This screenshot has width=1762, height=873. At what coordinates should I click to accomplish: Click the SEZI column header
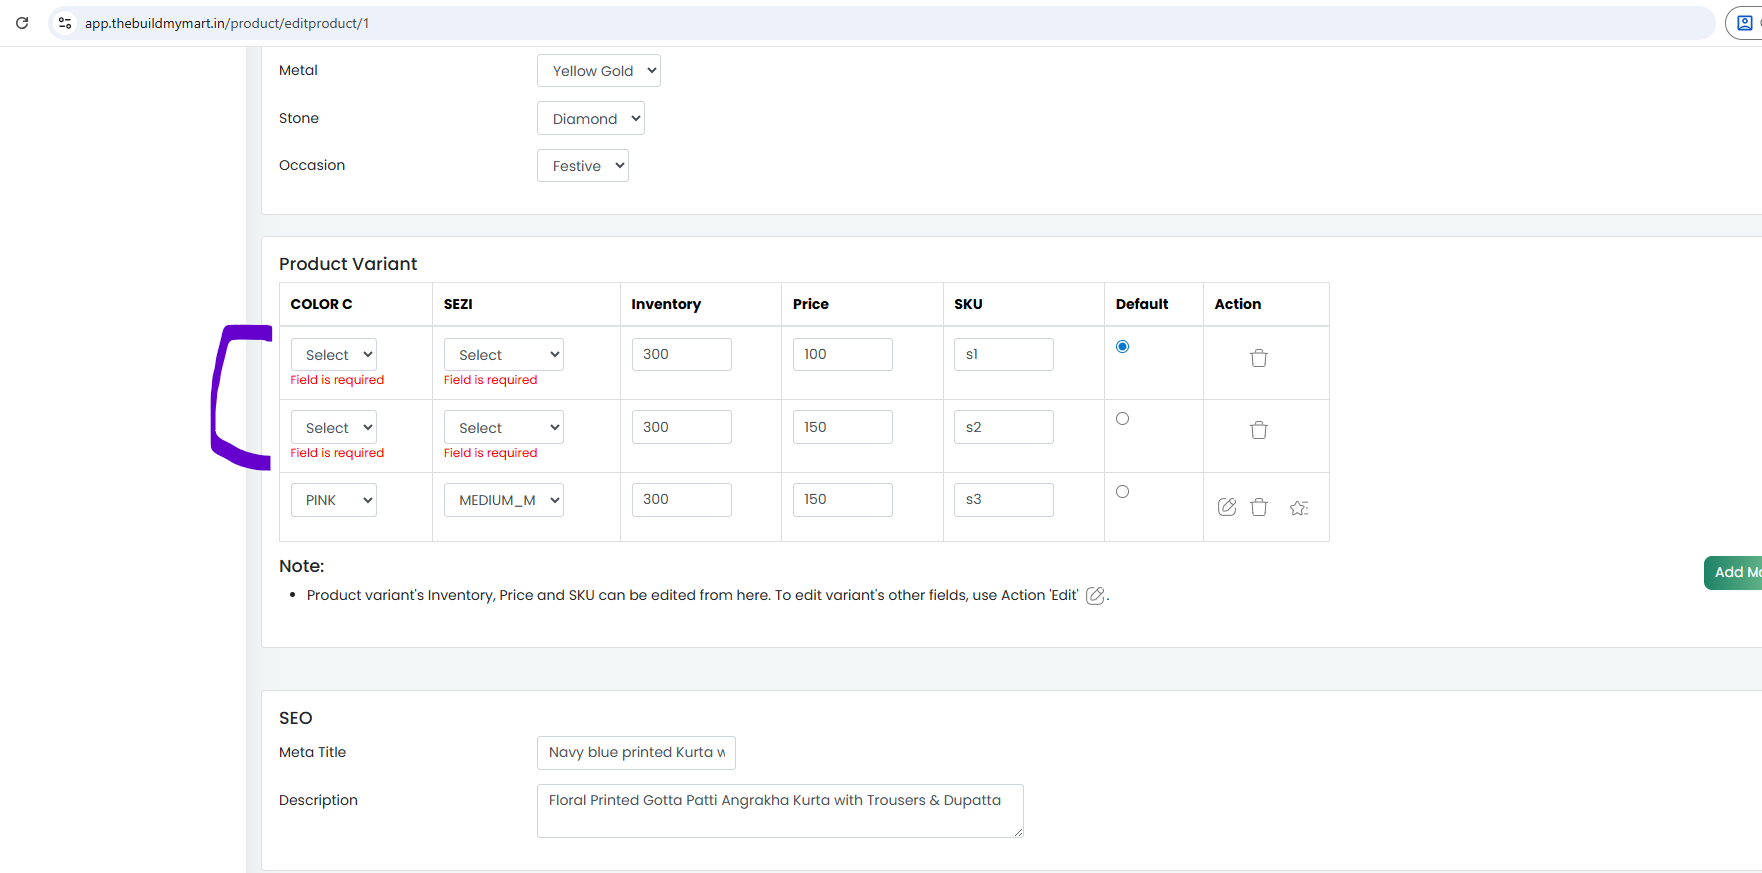[x=458, y=304]
